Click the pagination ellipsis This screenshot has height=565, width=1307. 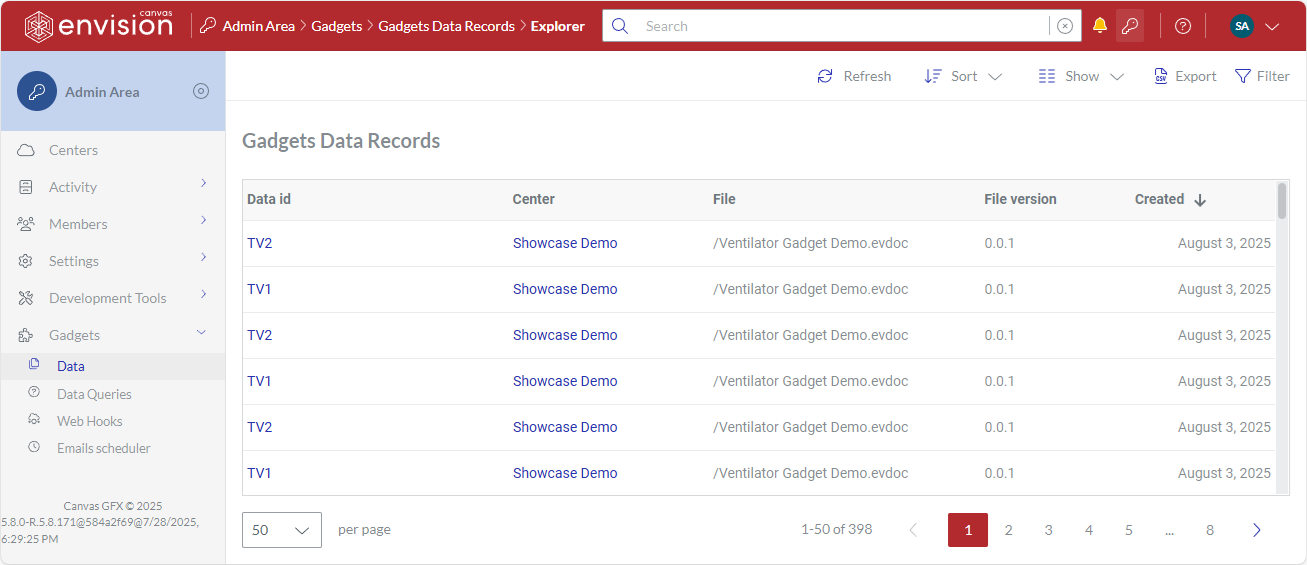pos(1169,530)
